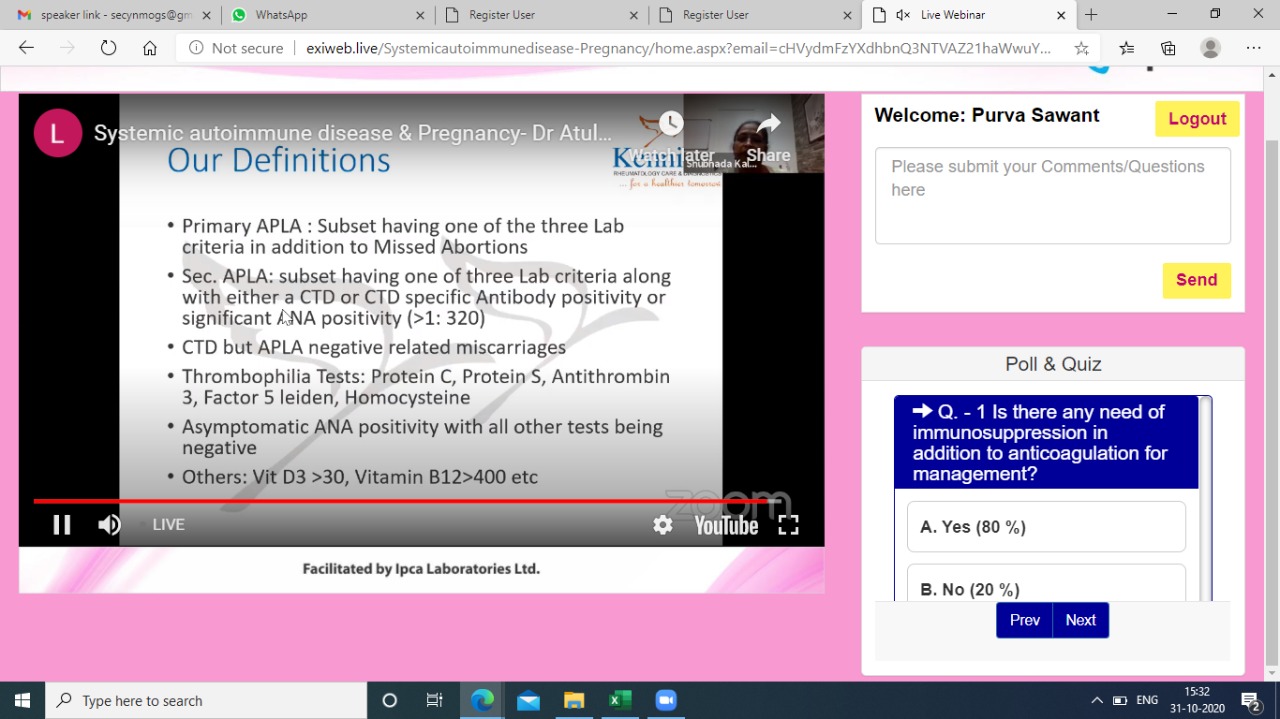The image size is (1280, 719).
Task: Select poll answer A. Yes
Action: pyautogui.click(x=1045, y=527)
